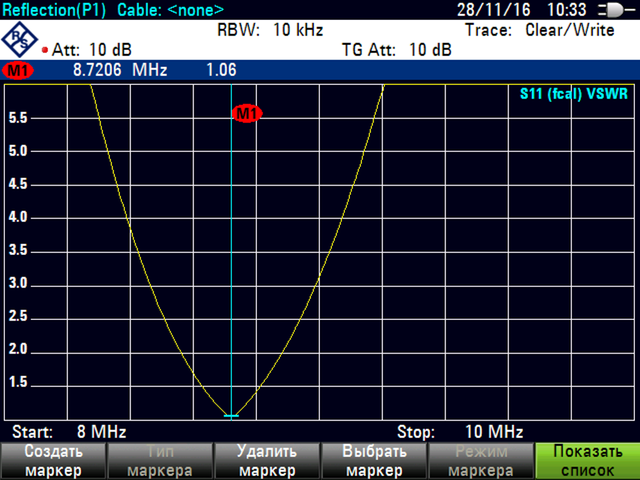Screen dimensions: 640x480
Task: Click the Rohde & Schwarz logo icon
Action: [20, 39]
